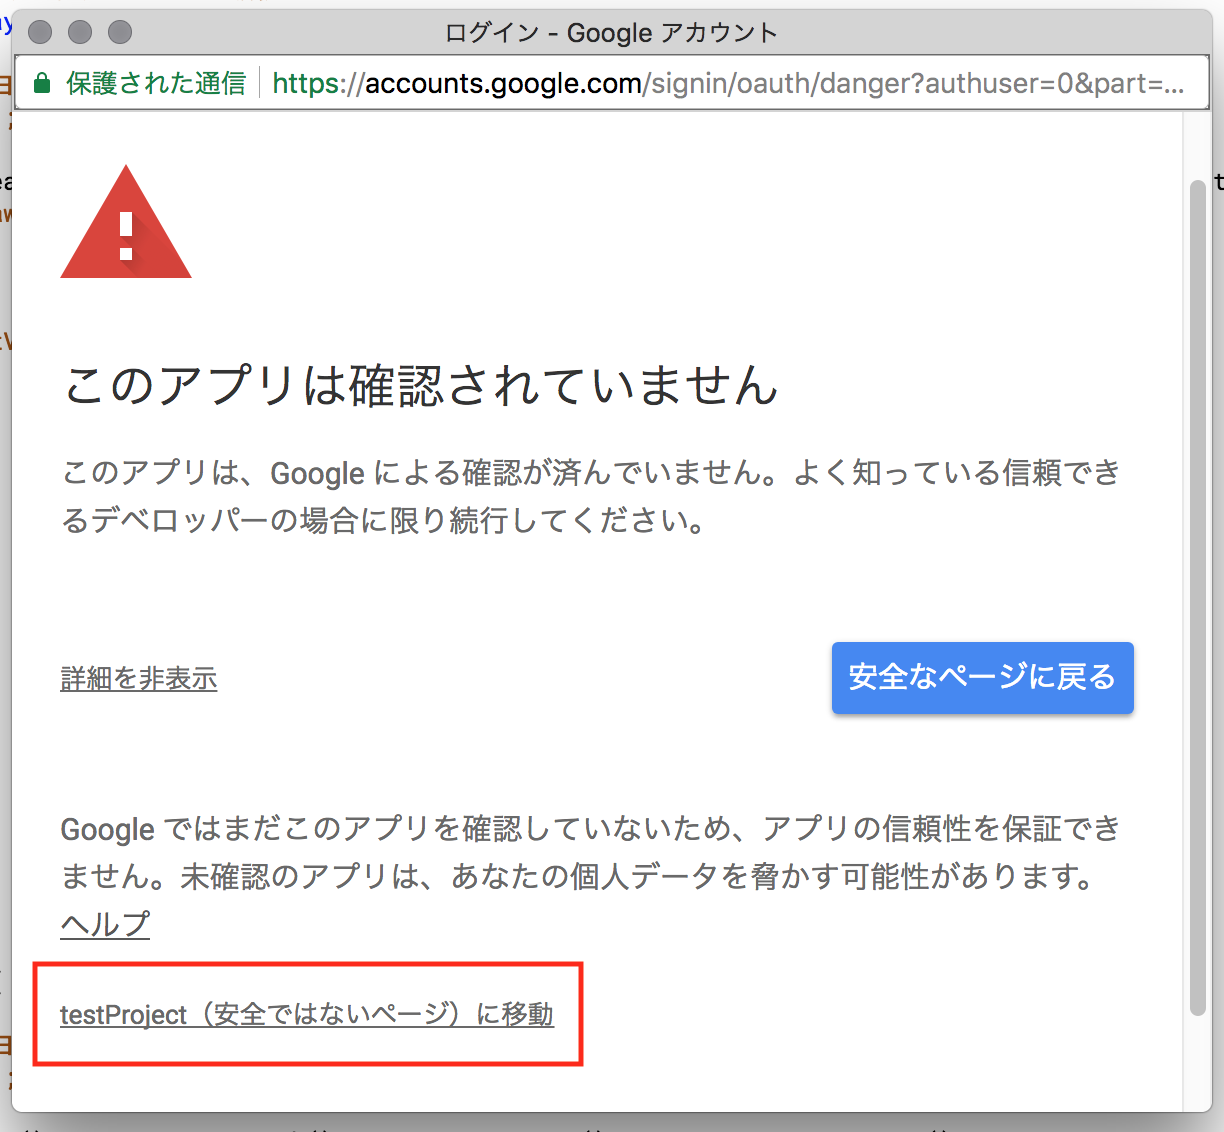Click the scrollbar track below the thumb

(1197, 1060)
